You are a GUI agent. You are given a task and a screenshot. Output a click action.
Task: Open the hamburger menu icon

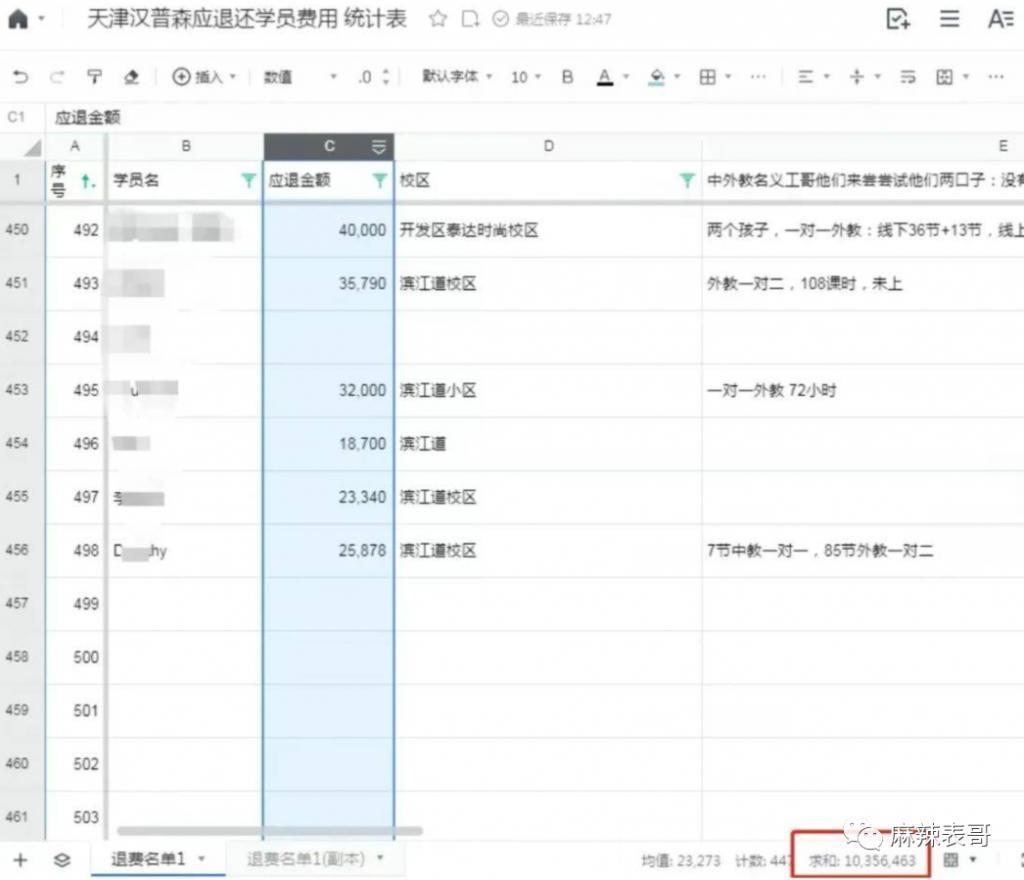tap(949, 18)
